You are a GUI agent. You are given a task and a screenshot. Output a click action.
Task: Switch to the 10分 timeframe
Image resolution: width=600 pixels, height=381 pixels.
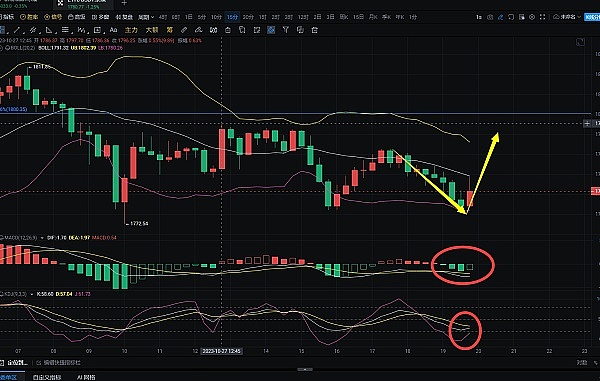pos(217,17)
